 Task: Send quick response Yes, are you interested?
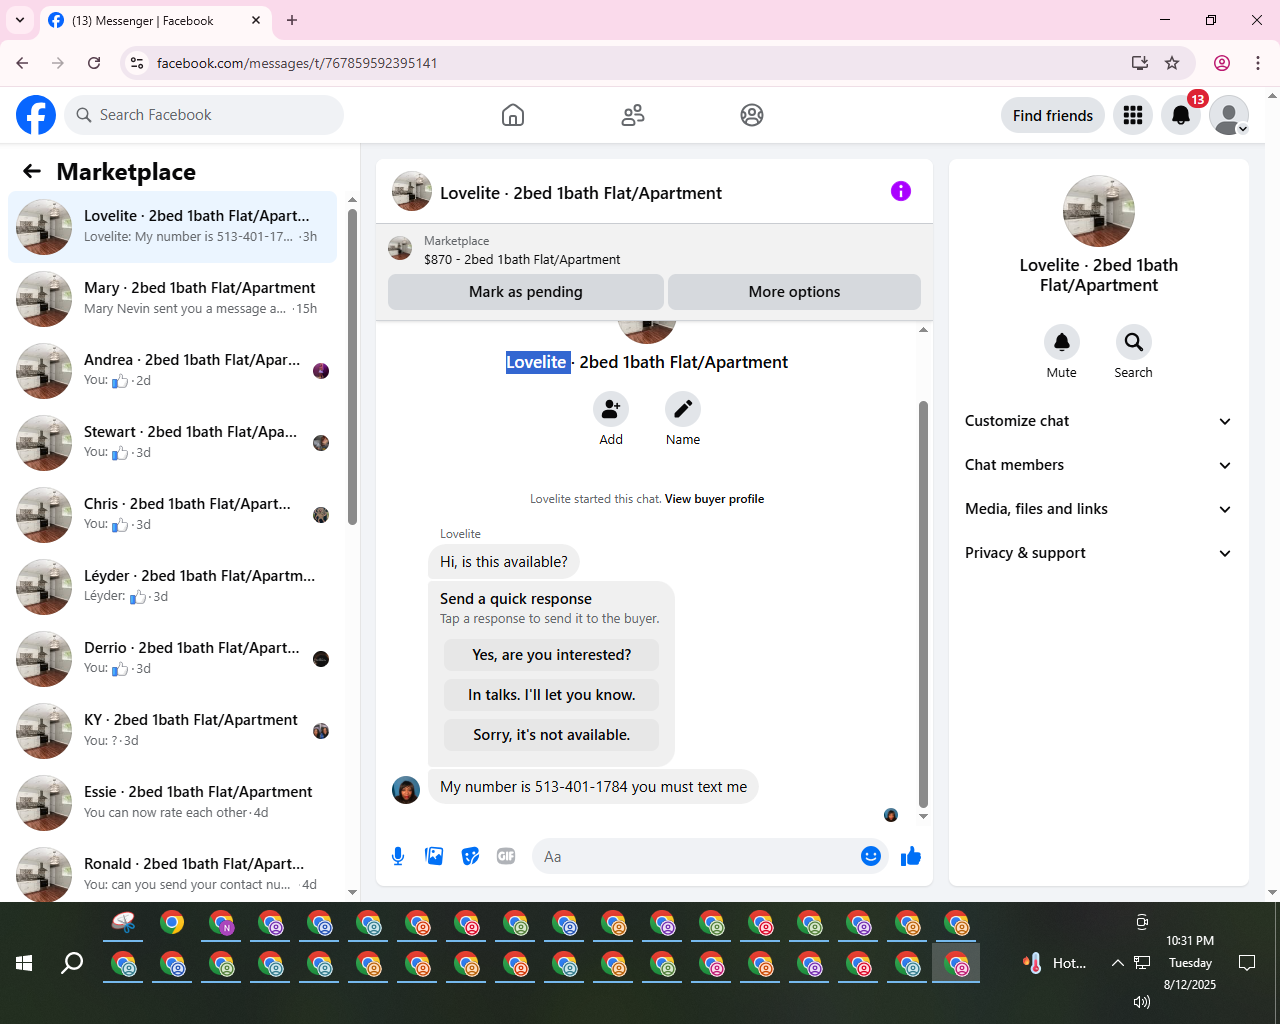551,655
